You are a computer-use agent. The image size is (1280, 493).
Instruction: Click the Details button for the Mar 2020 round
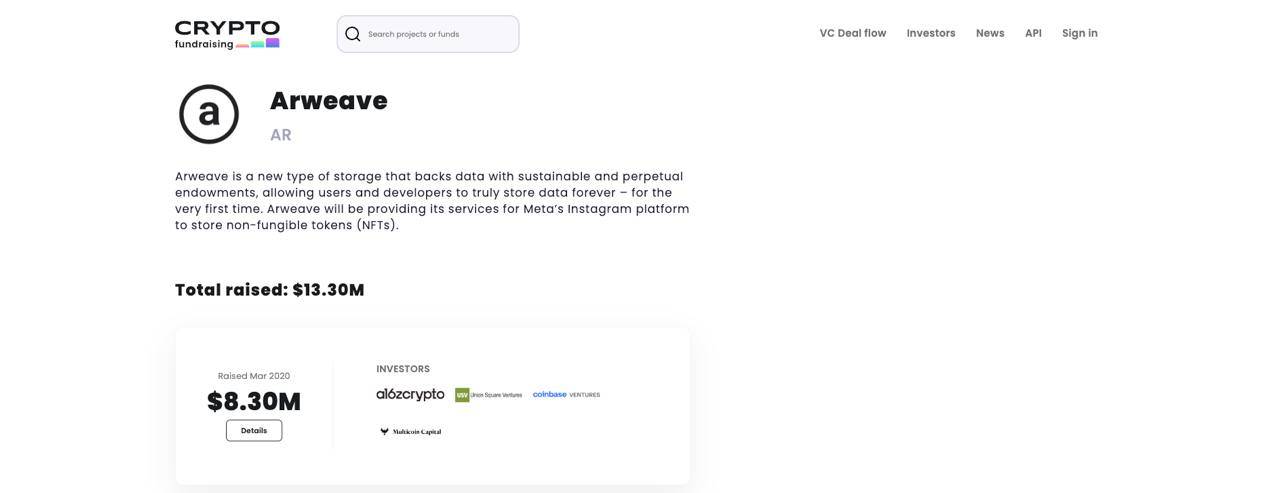click(254, 431)
